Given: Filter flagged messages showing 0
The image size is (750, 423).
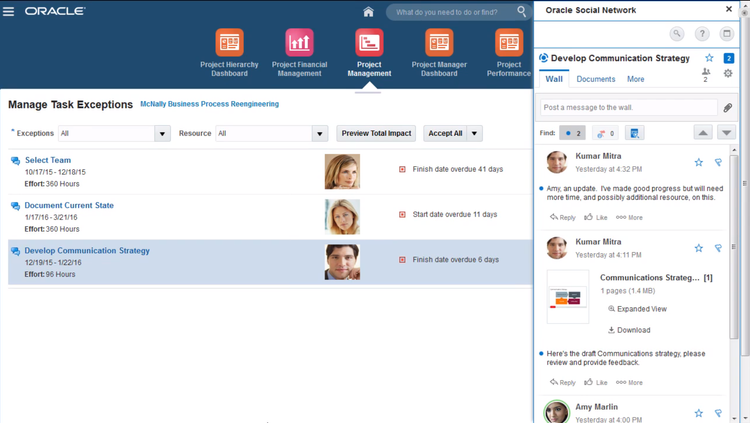Looking at the screenshot, I should coord(605,133).
